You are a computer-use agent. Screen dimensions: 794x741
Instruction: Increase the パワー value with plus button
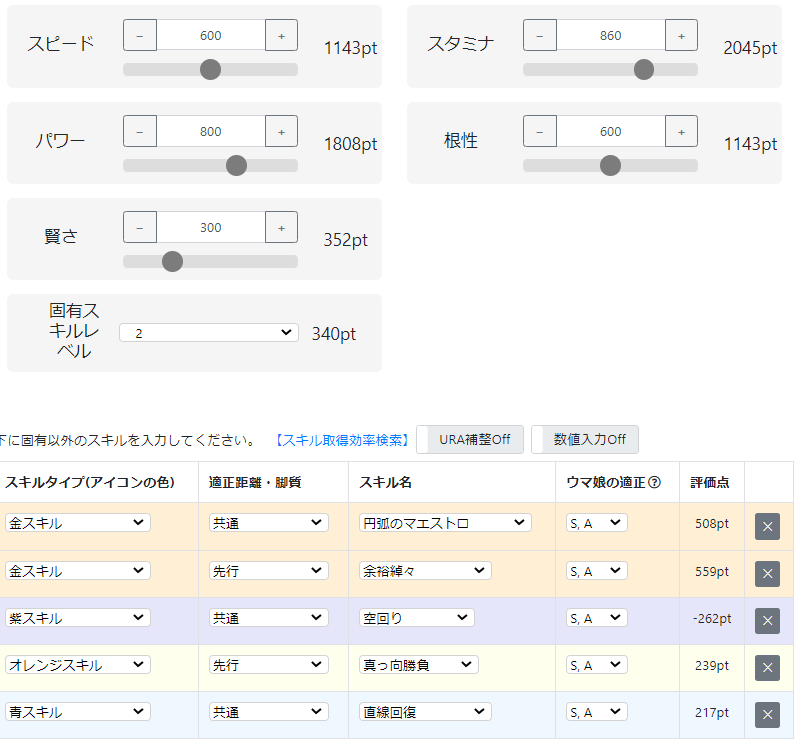coord(282,131)
